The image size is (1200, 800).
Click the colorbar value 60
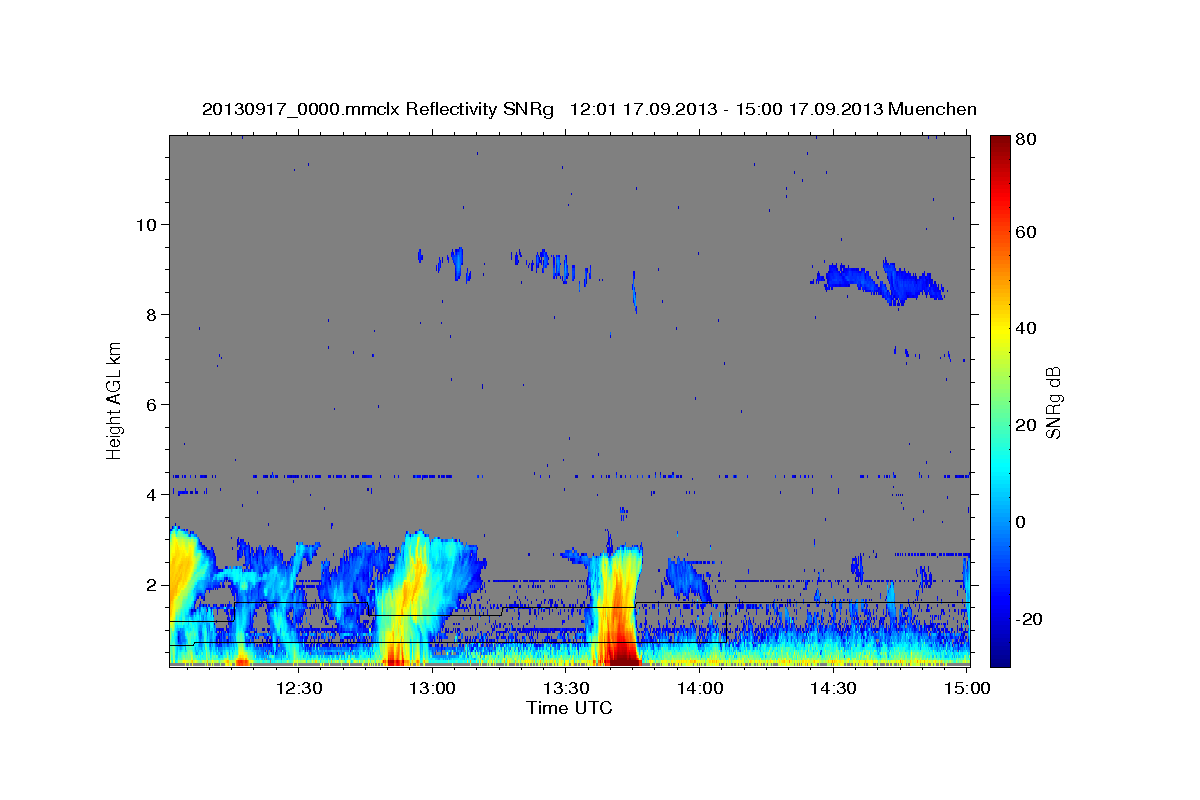[x=1024, y=232]
